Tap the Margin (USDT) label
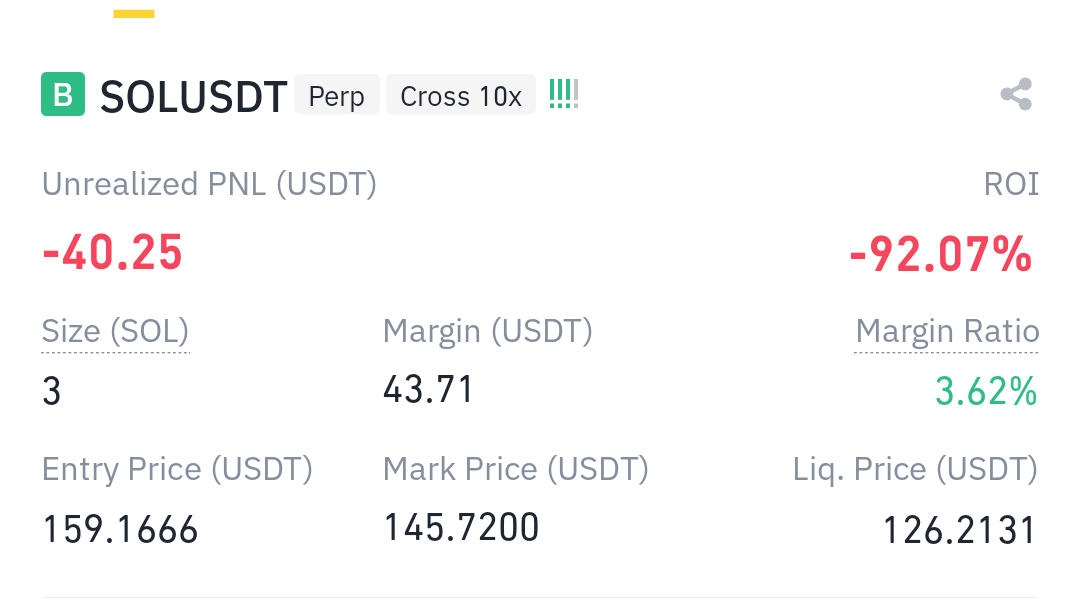The image size is (1068, 603). pyautogui.click(x=488, y=332)
